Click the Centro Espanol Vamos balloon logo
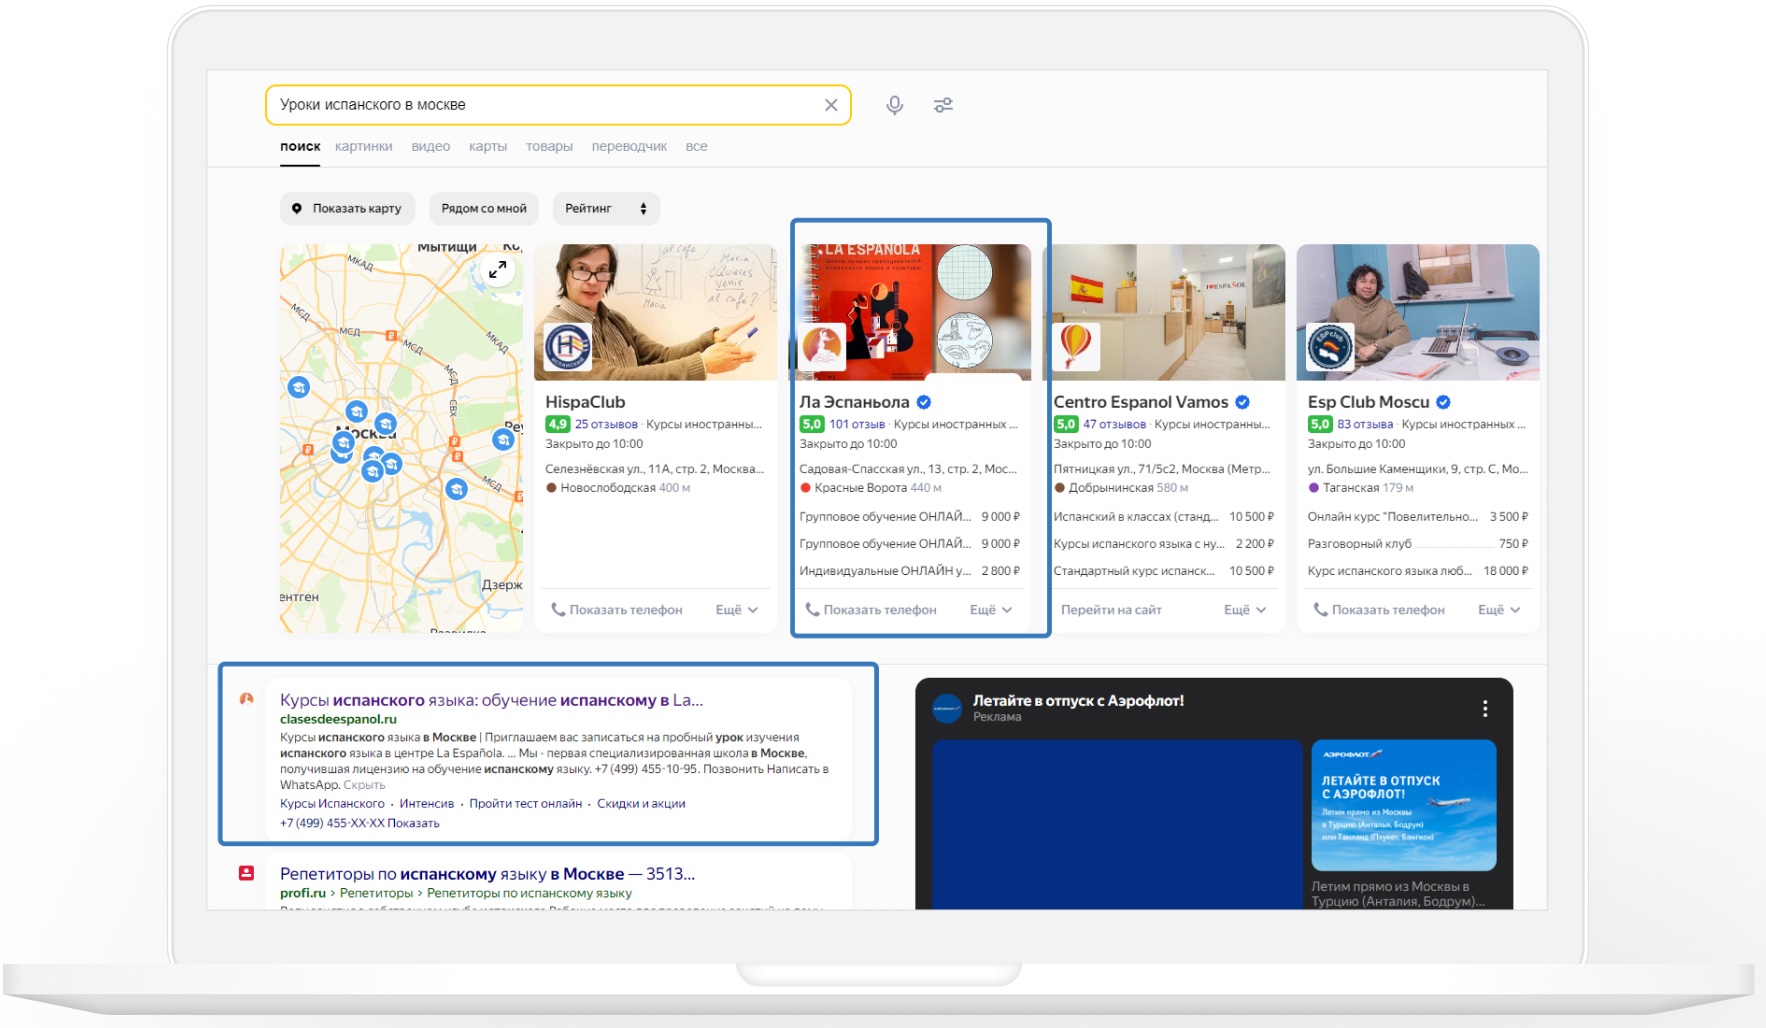This screenshot has width=1766, height=1028. 1076,346
